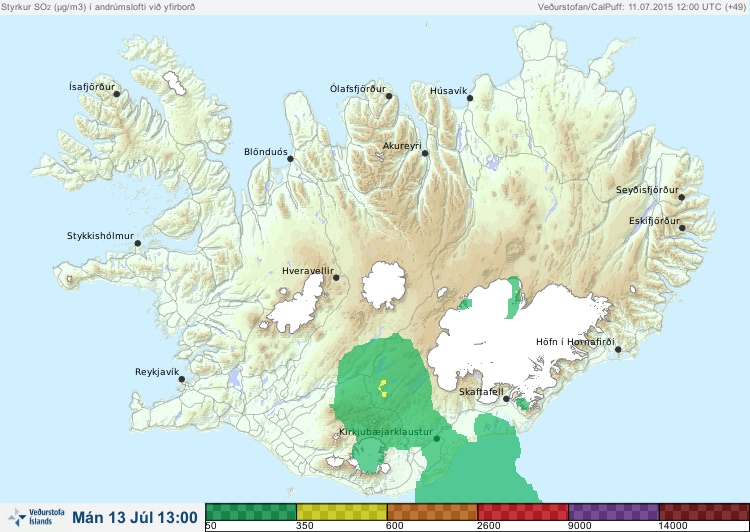Click the Akureyri location dot
The image size is (750, 532).
(425, 153)
